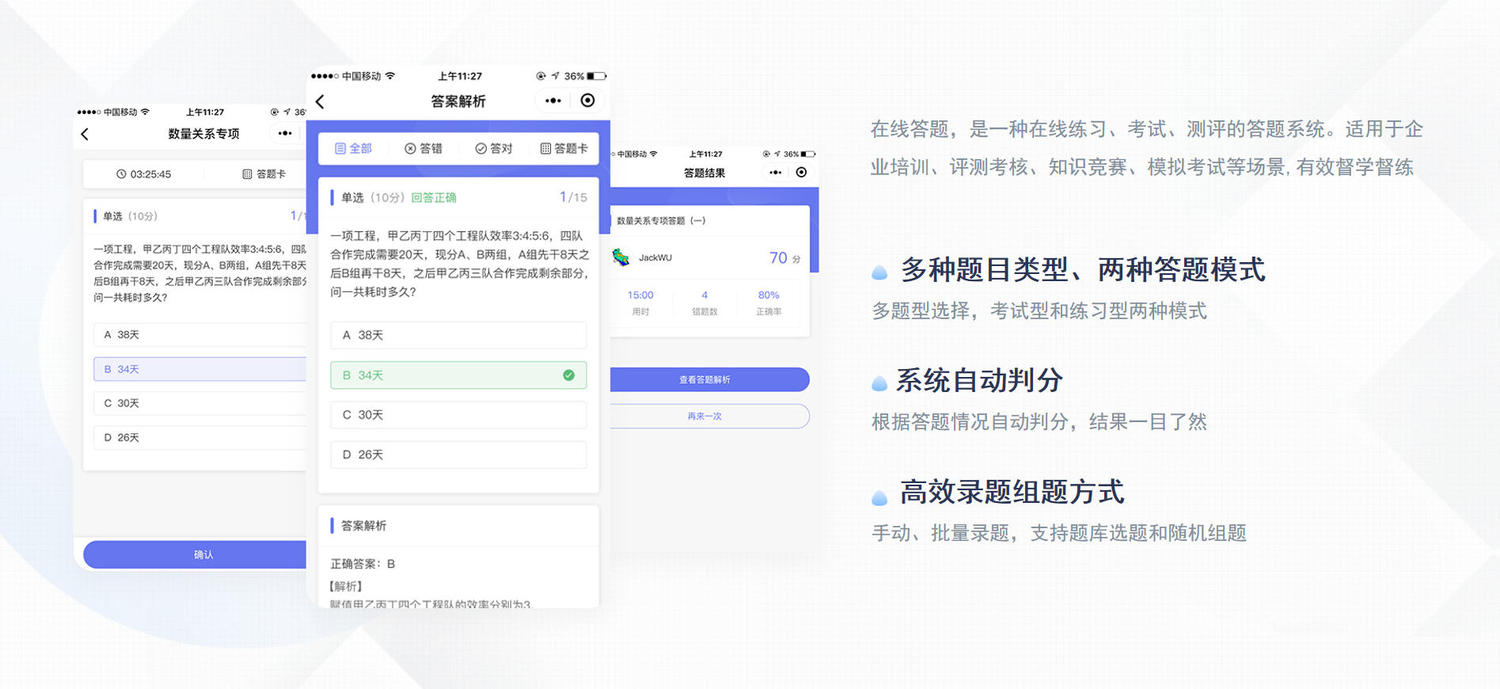Click the 答题卡 grid icon under 数量关系专项
This screenshot has width=1500, height=689.
pos(247,174)
